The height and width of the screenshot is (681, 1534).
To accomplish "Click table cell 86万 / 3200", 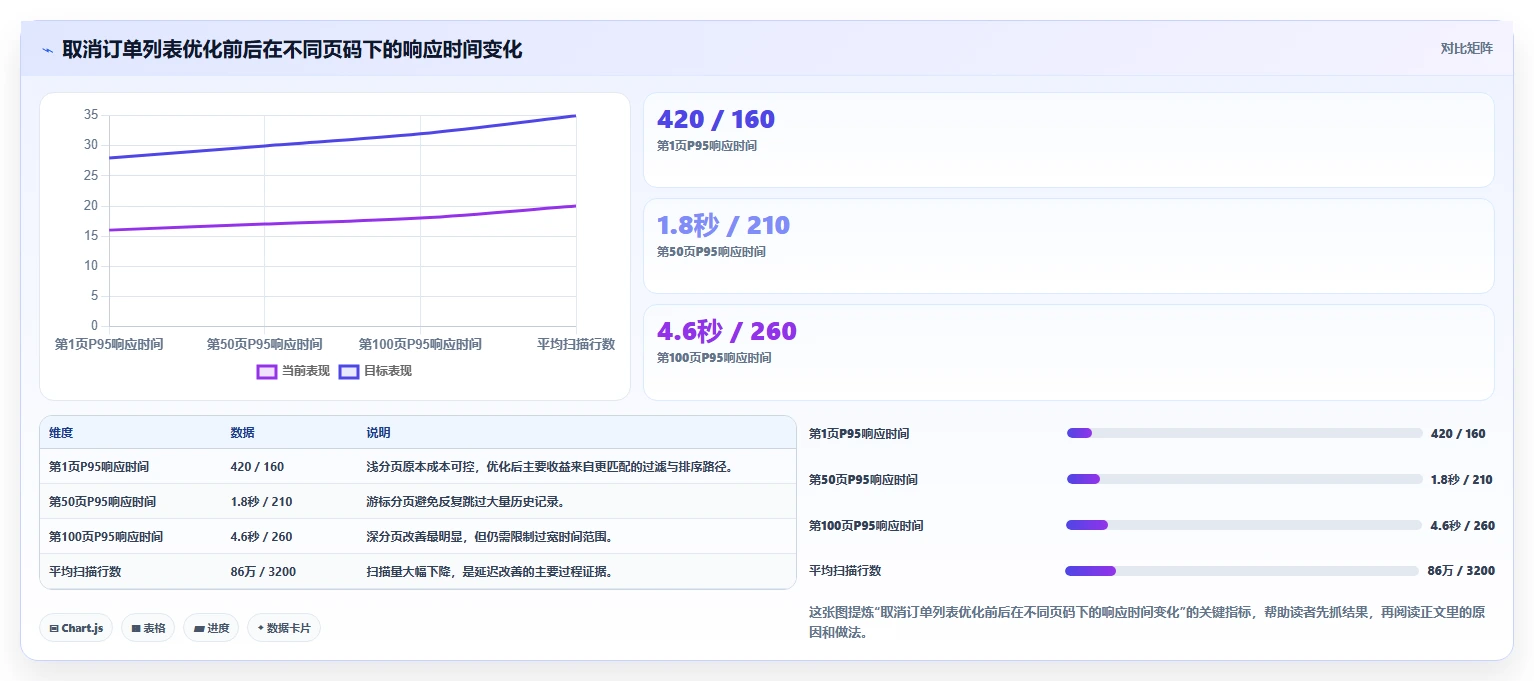I will [263, 572].
